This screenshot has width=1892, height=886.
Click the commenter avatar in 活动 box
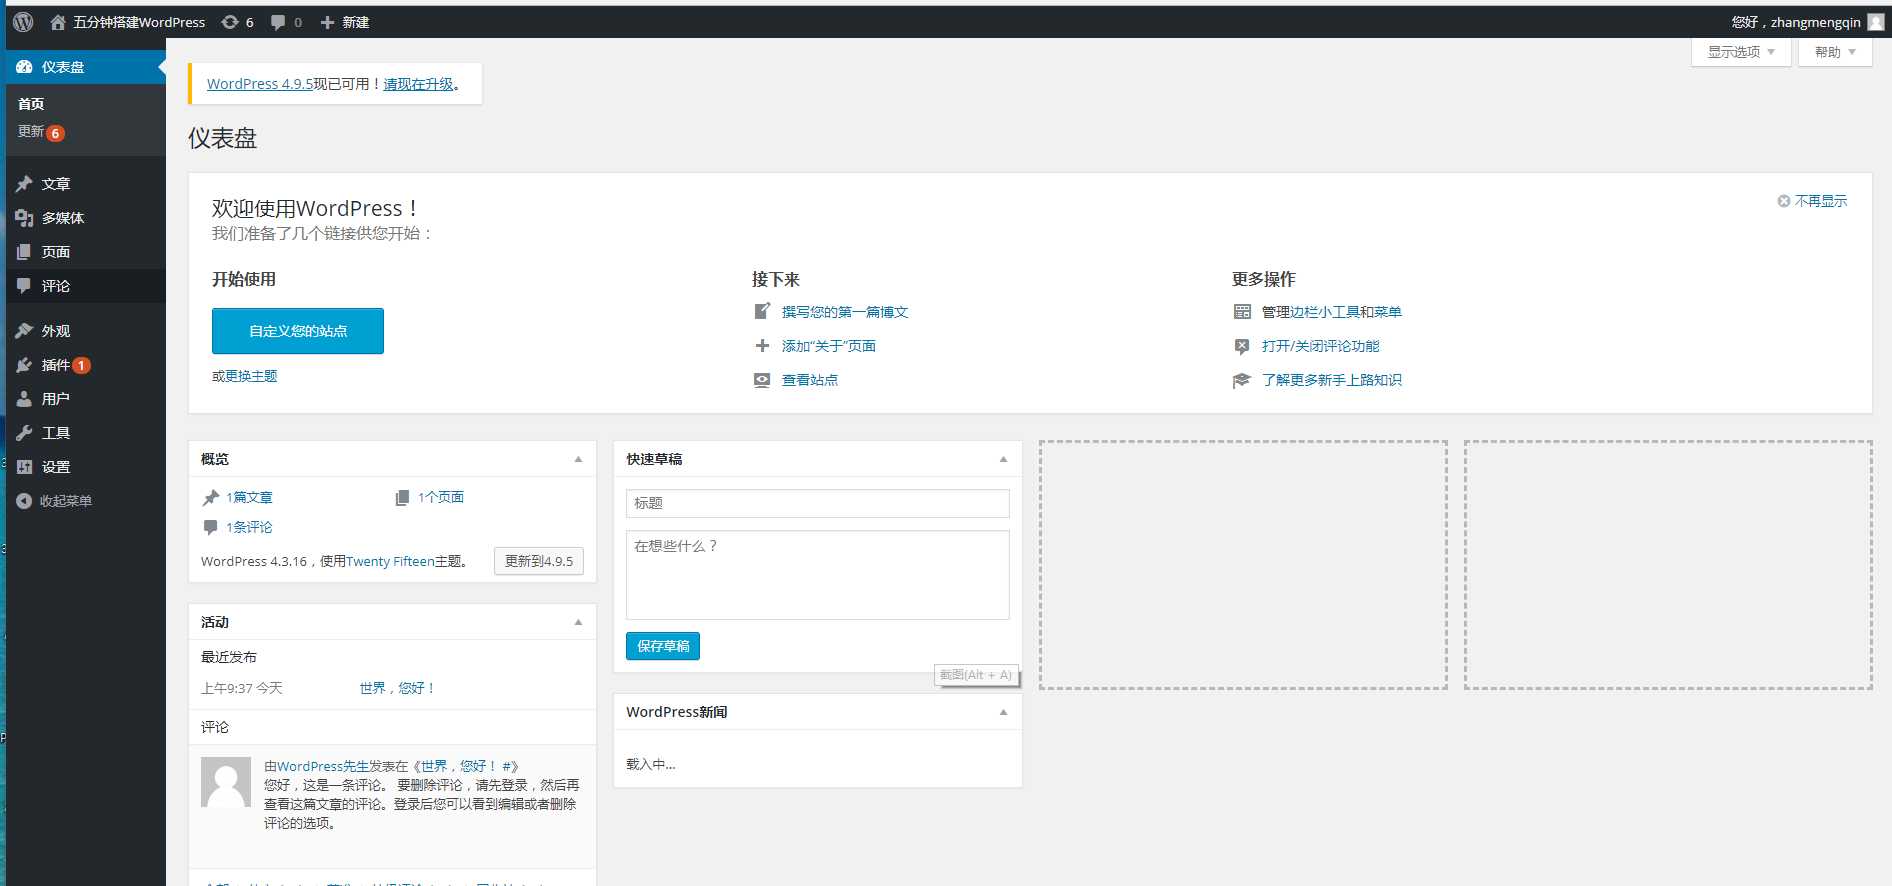point(226,782)
